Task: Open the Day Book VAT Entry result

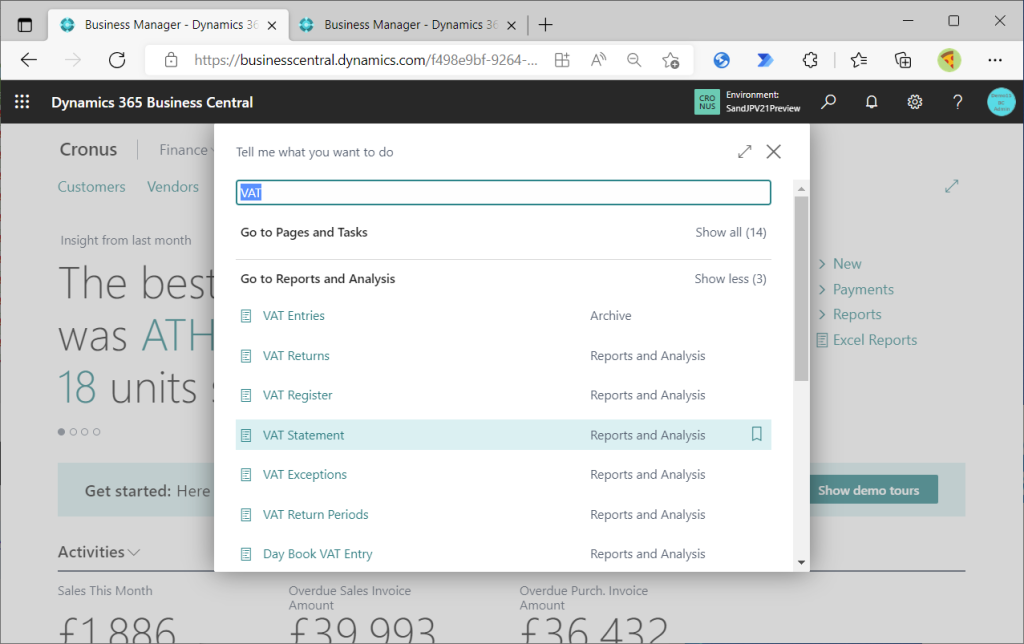Action: pos(317,554)
